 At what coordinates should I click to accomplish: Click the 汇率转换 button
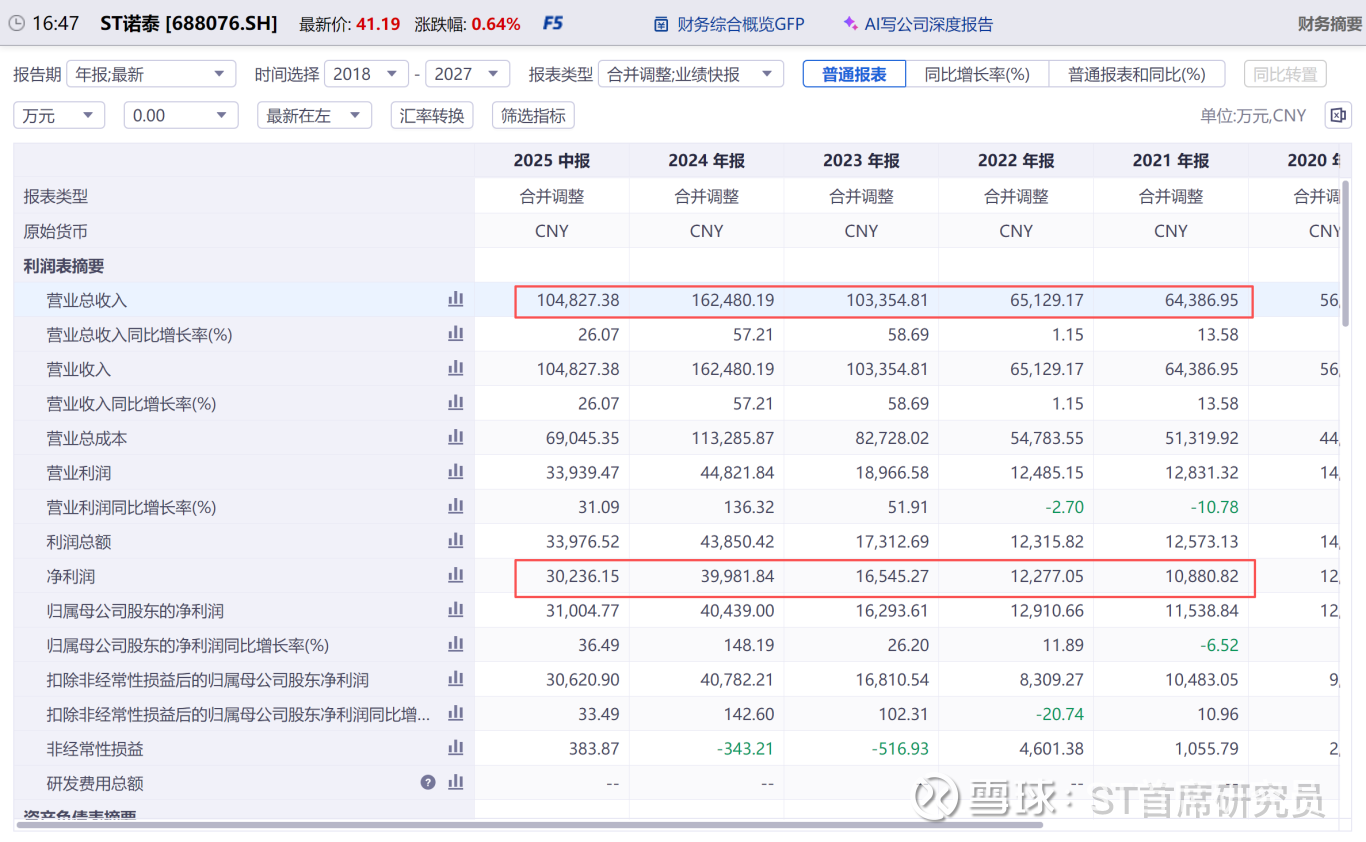pos(432,115)
